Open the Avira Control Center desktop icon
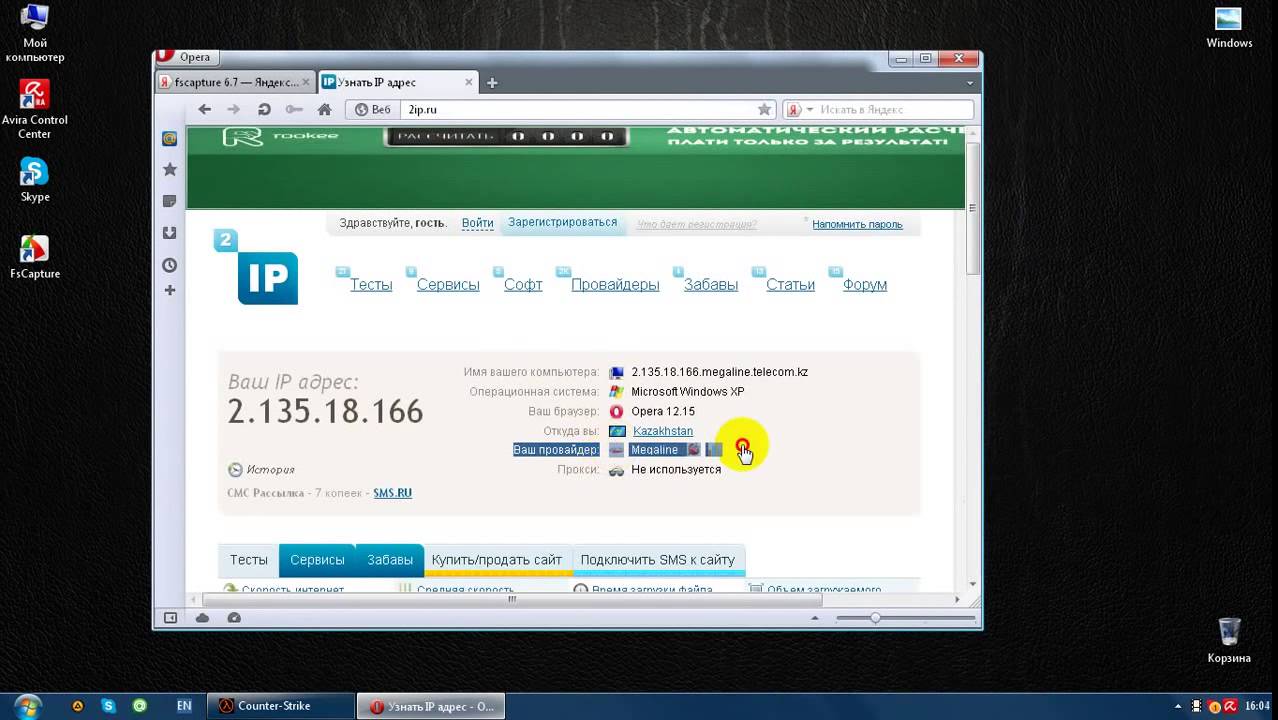The height and width of the screenshot is (720, 1278). (x=35, y=110)
